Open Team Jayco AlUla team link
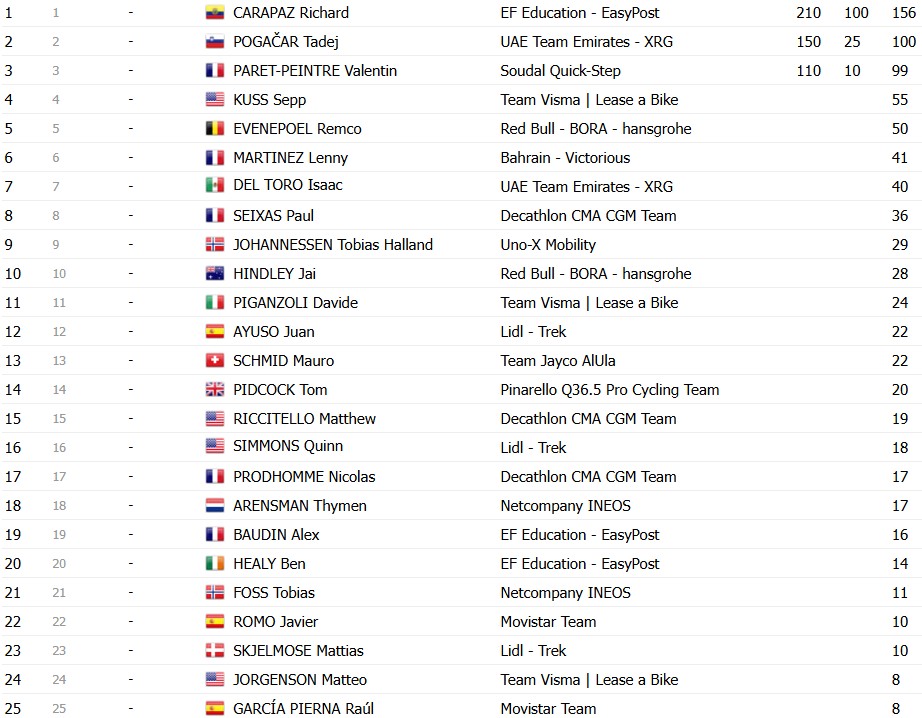922x718 pixels. point(558,360)
